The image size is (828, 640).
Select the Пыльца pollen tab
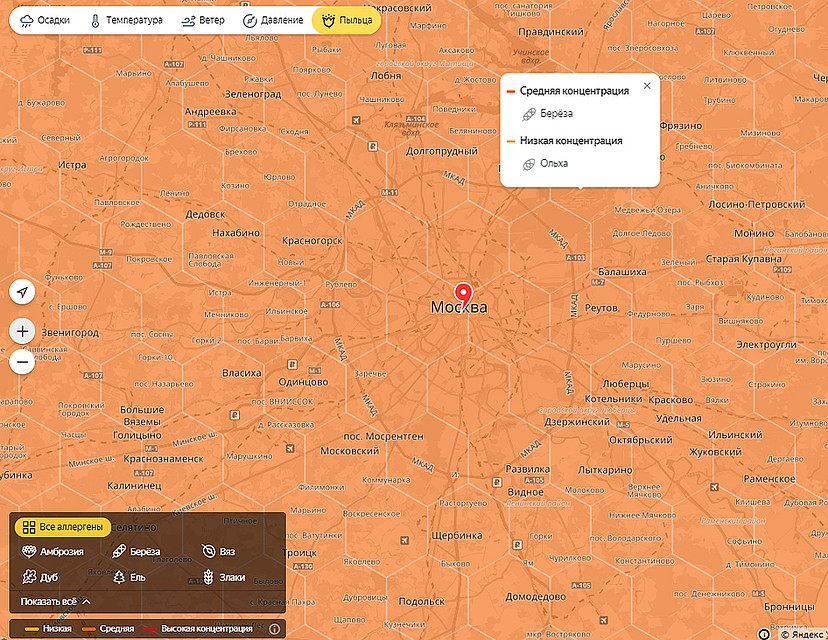pyautogui.click(x=346, y=21)
